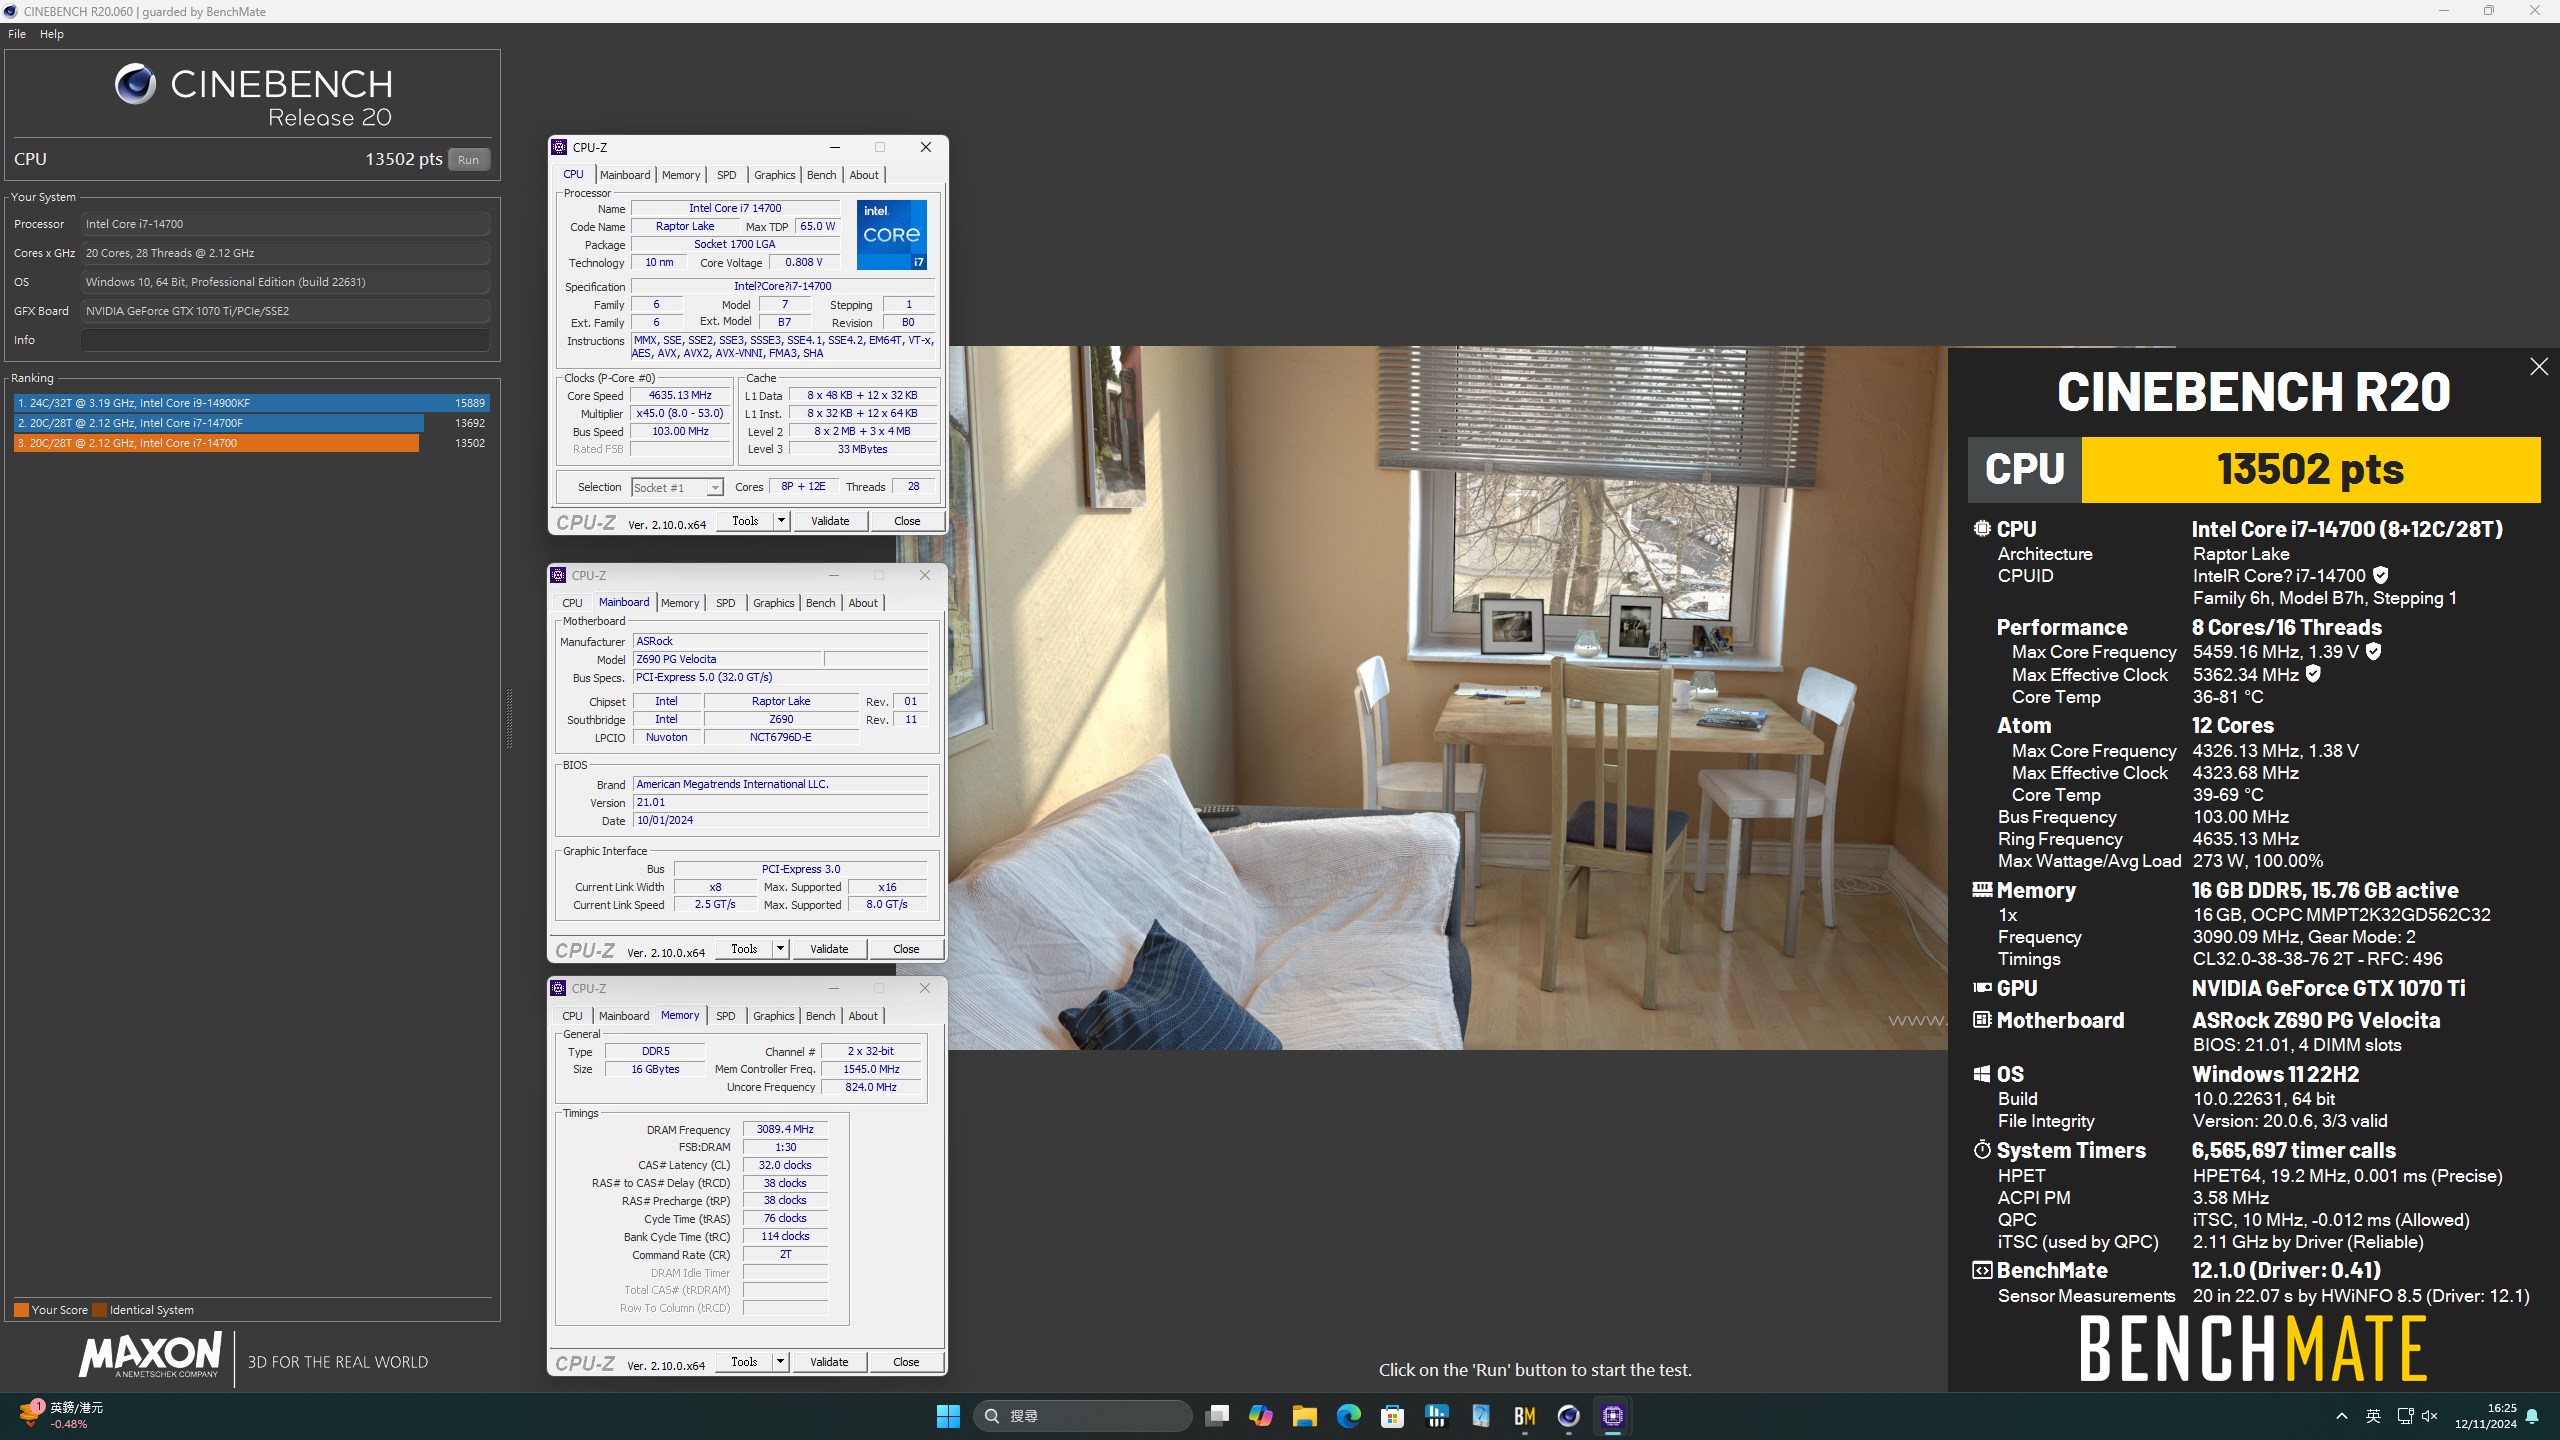Image resolution: width=2560 pixels, height=1440 pixels.
Task: Click the Cinebench logo sphere icon
Action: tap(135, 84)
